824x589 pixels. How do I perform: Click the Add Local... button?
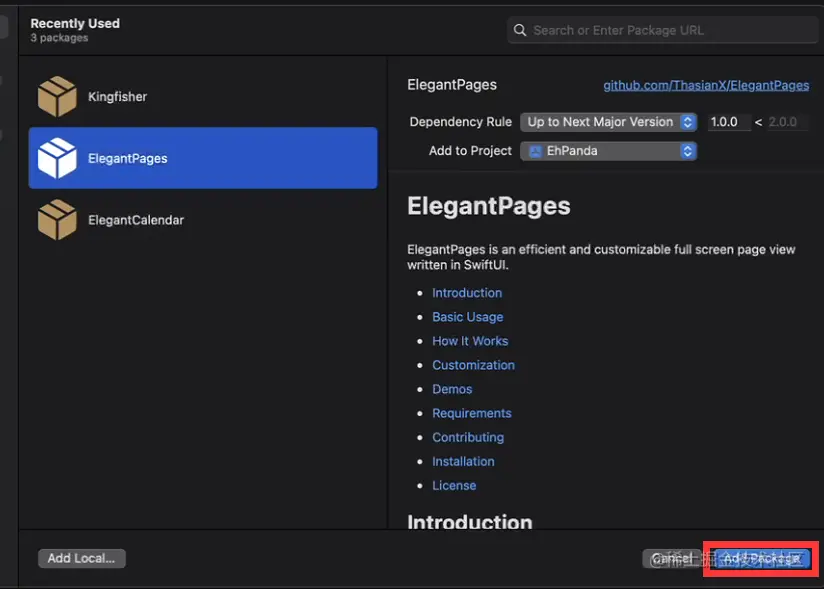81,558
